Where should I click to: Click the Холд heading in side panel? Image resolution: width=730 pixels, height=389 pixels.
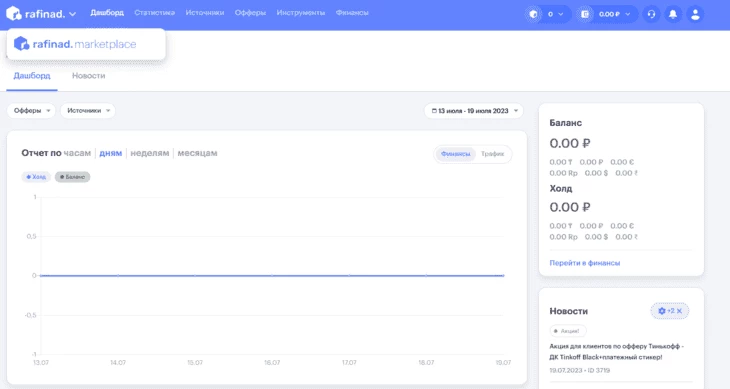click(561, 188)
